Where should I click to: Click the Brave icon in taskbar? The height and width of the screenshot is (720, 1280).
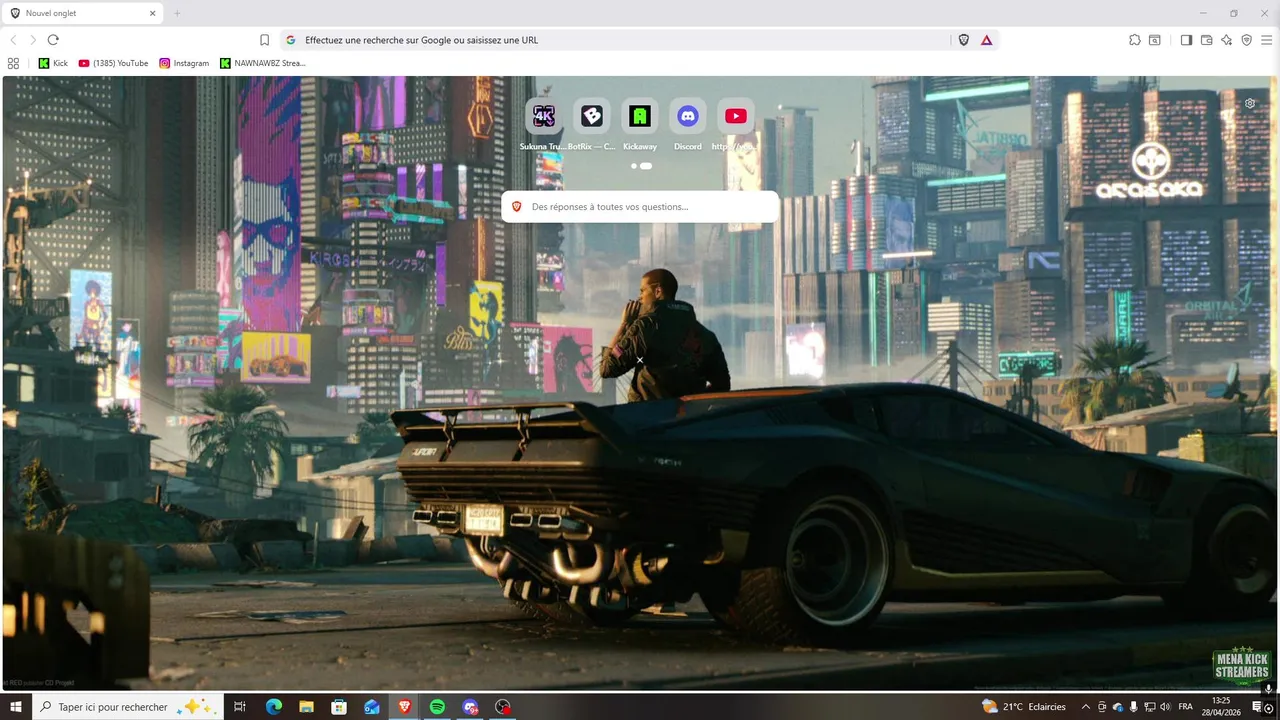(x=404, y=707)
